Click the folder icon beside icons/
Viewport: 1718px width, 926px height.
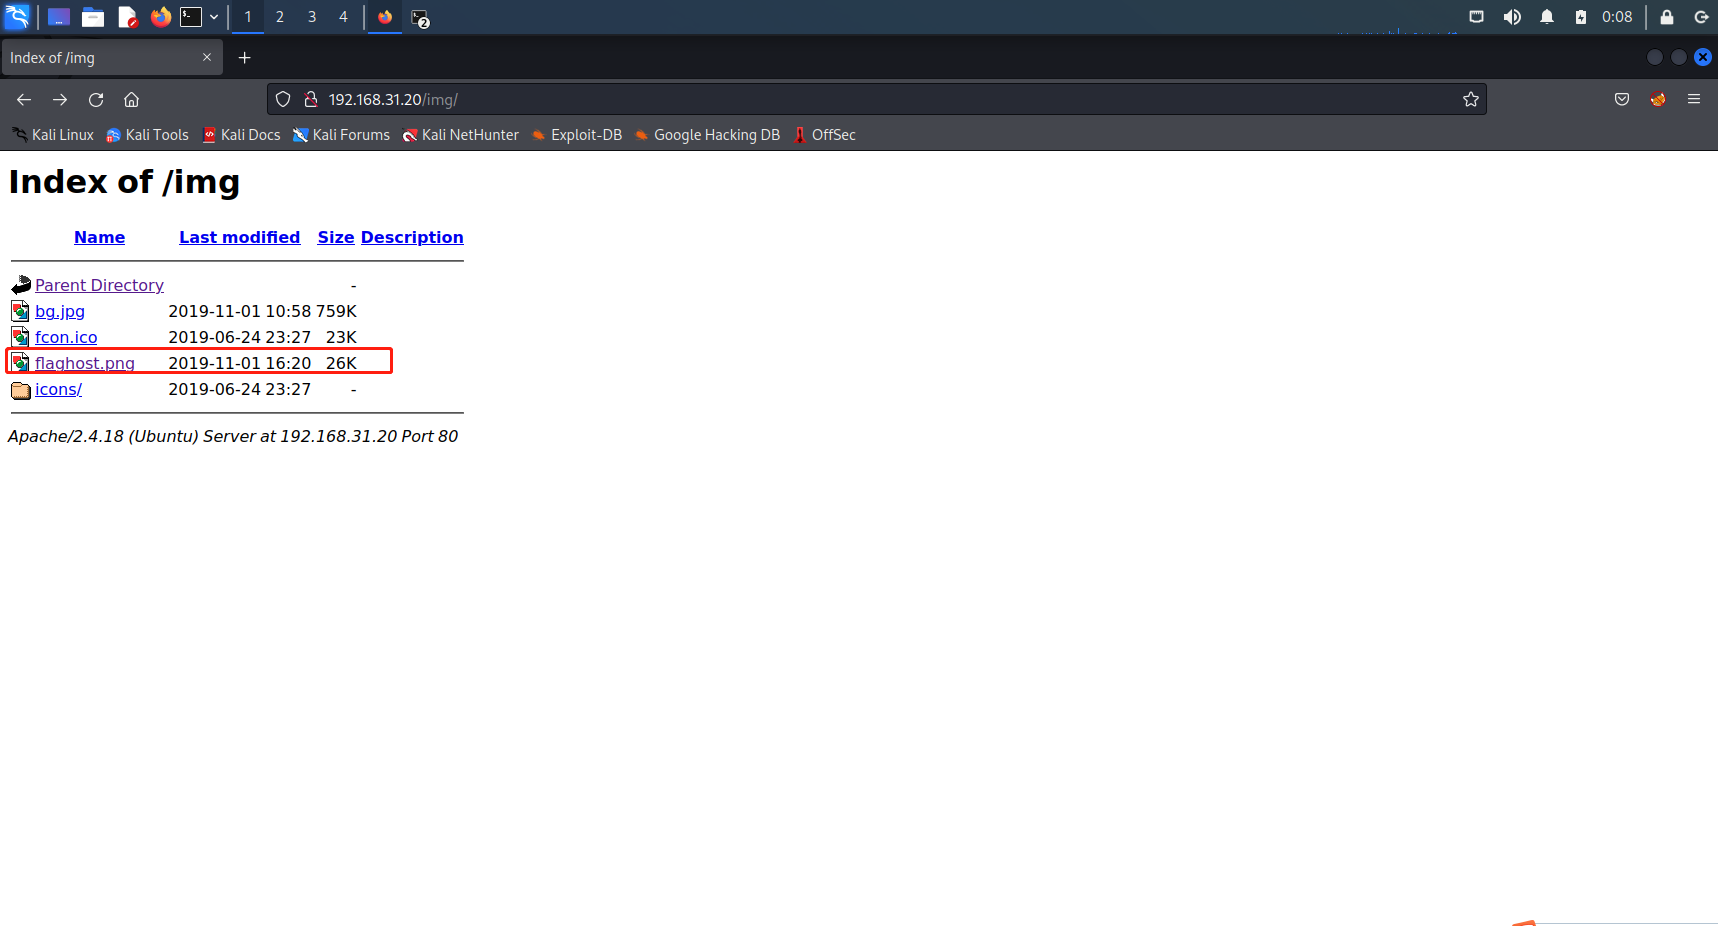click(21, 389)
